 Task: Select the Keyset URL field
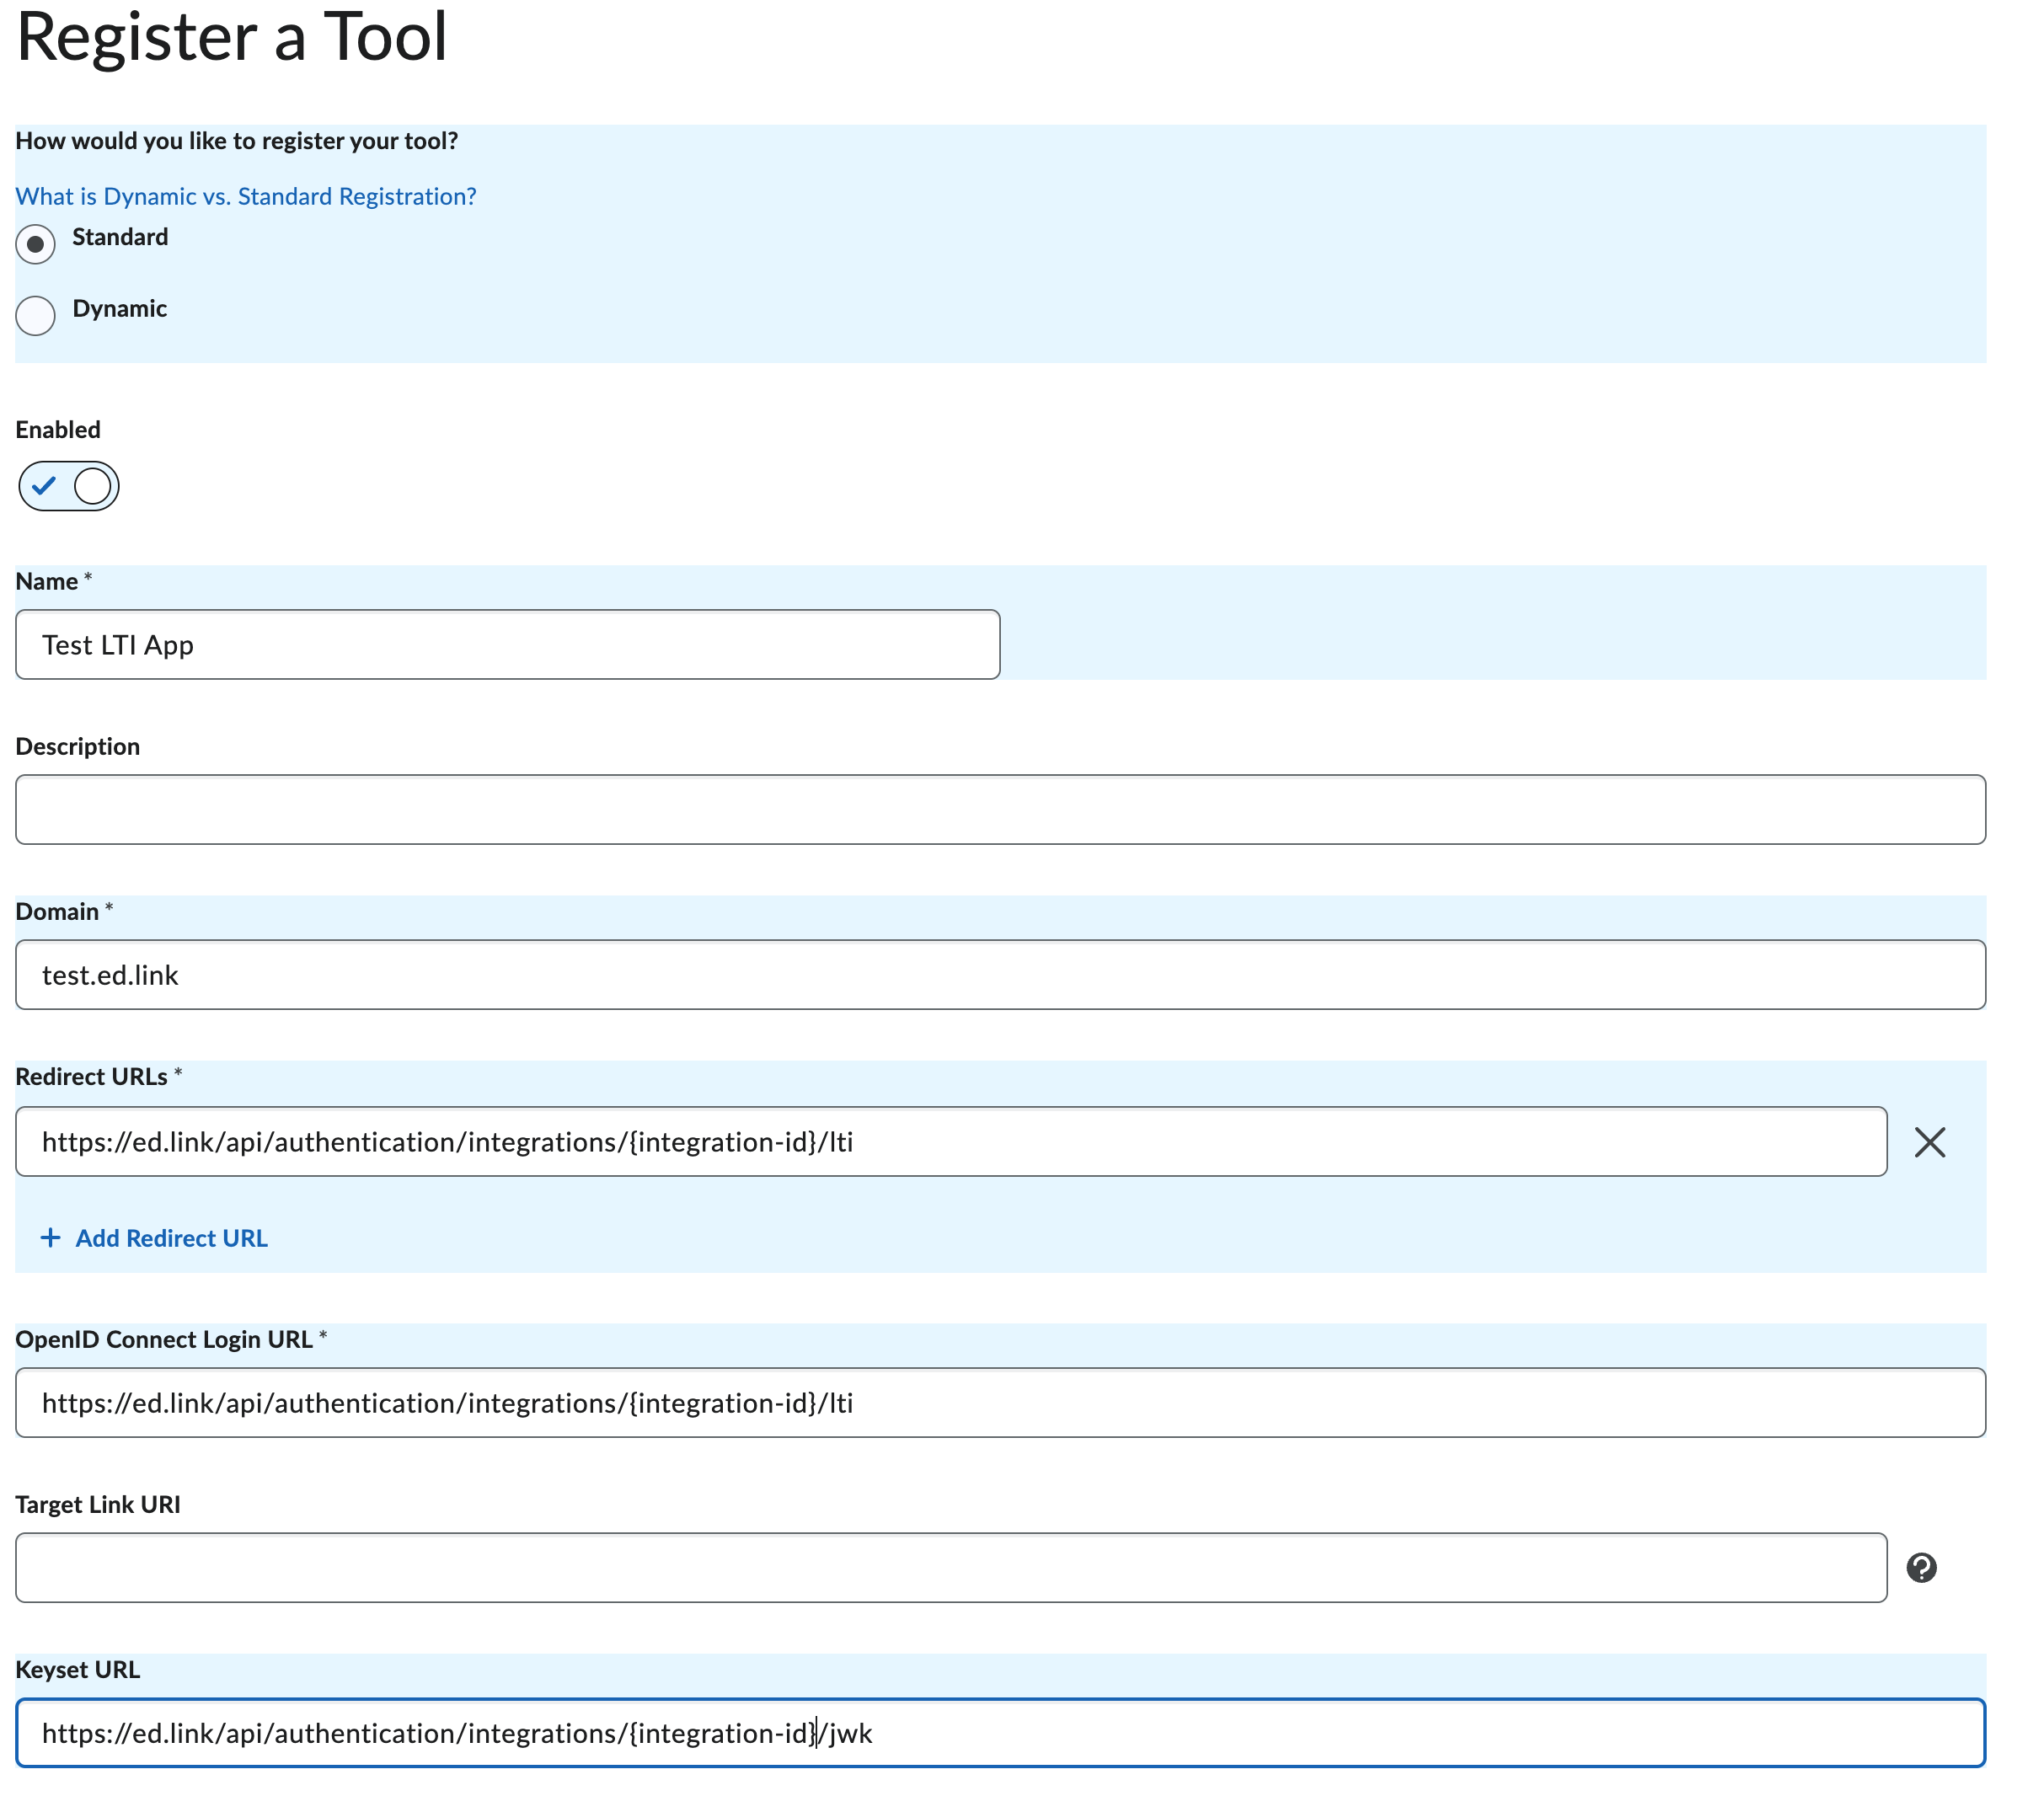(998, 1733)
